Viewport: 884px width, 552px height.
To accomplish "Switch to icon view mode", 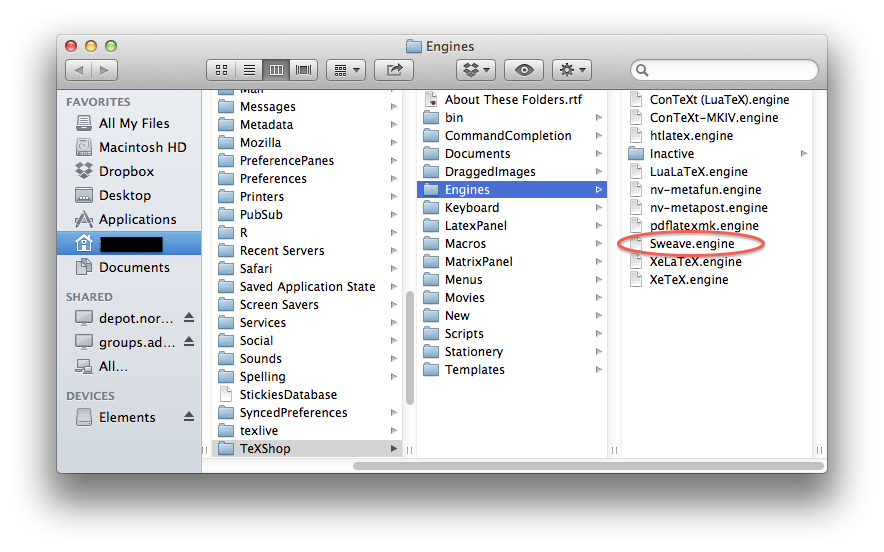I will pyautogui.click(x=221, y=70).
